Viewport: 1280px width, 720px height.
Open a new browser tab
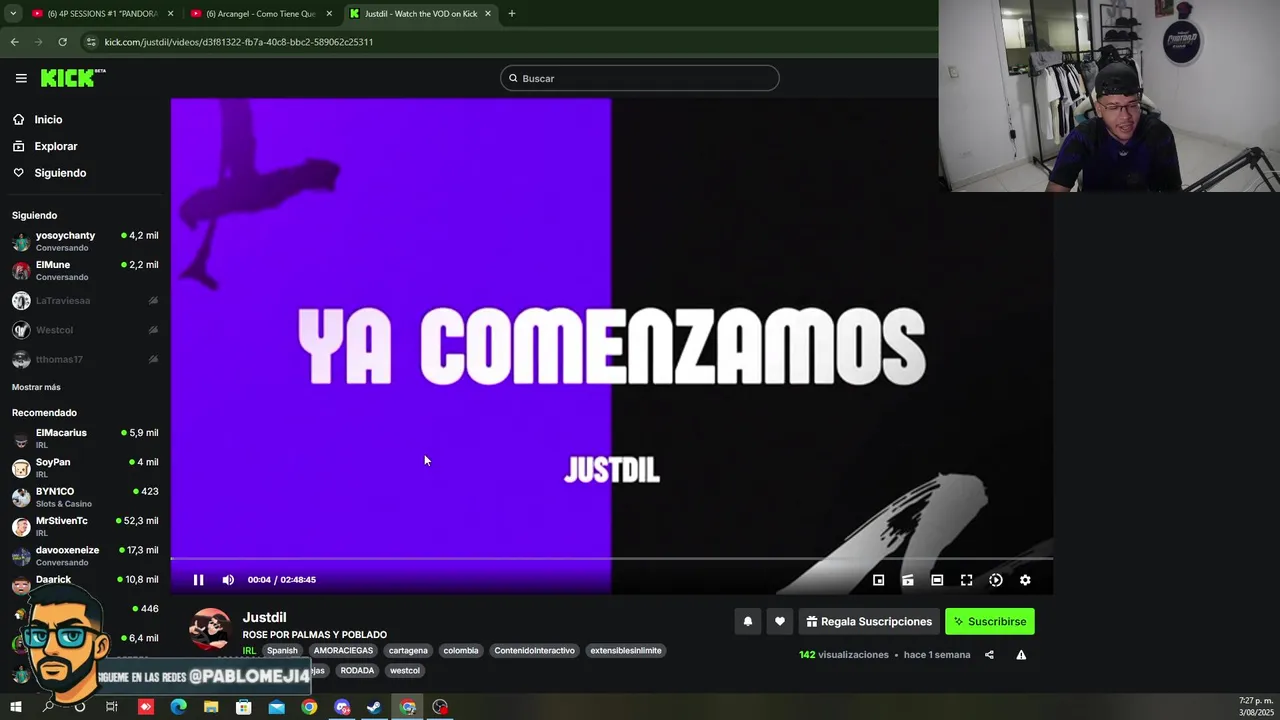[512, 14]
